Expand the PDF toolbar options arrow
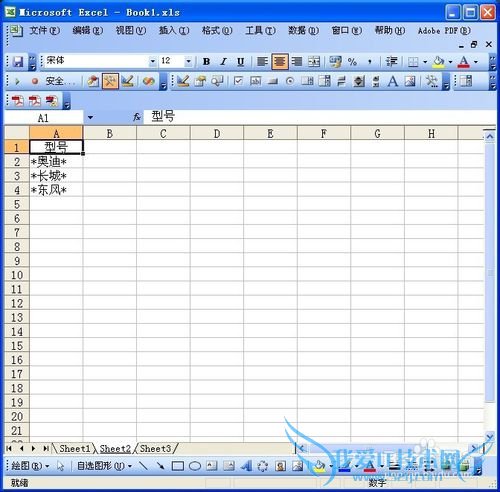500x492 pixels. [x=67, y=101]
